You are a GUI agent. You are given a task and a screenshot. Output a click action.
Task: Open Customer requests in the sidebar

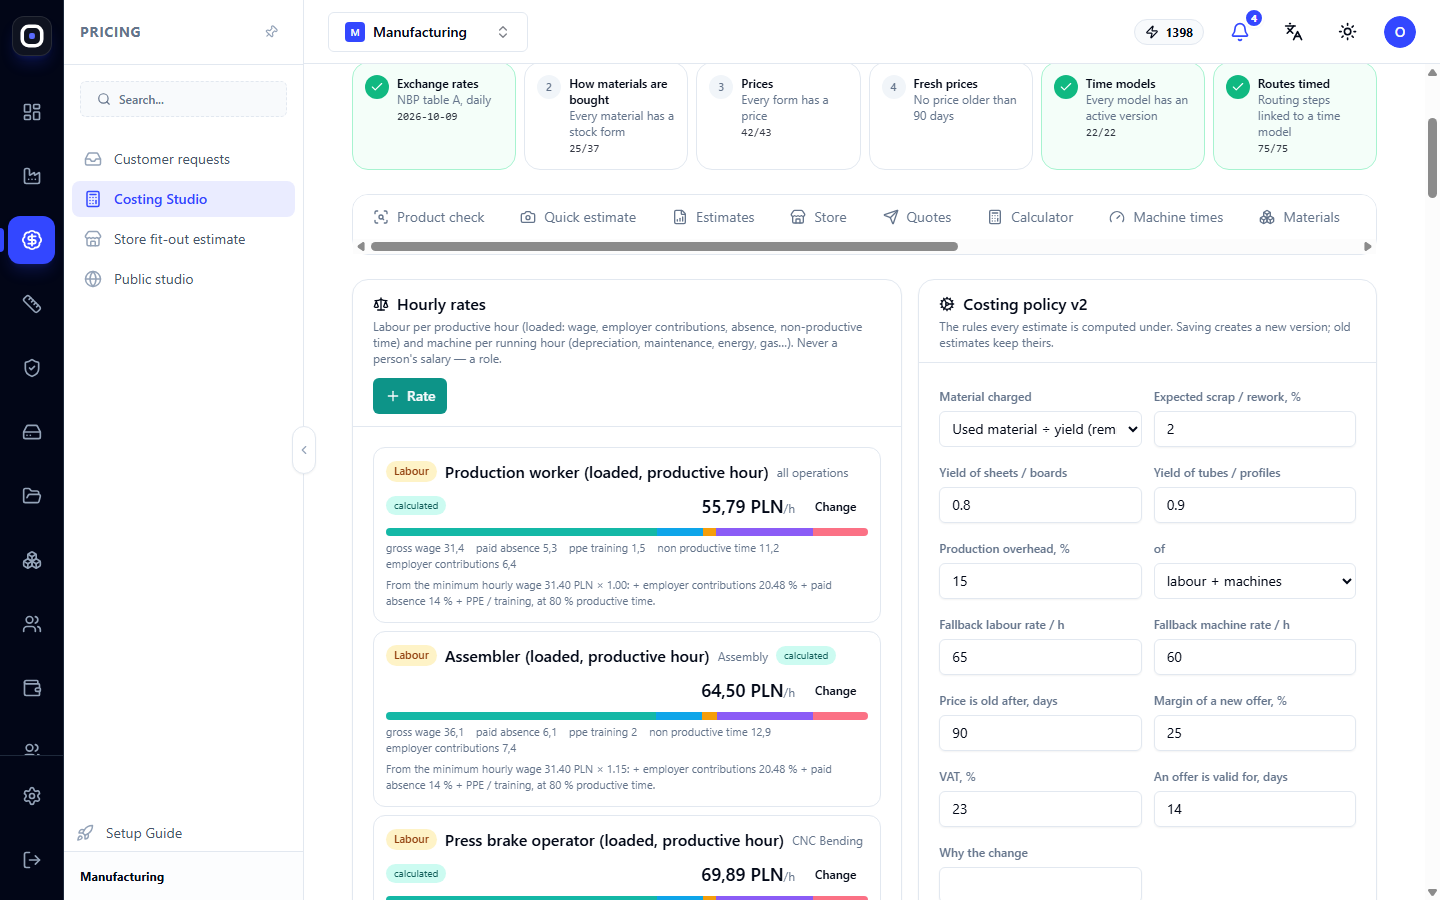coord(183,159)
